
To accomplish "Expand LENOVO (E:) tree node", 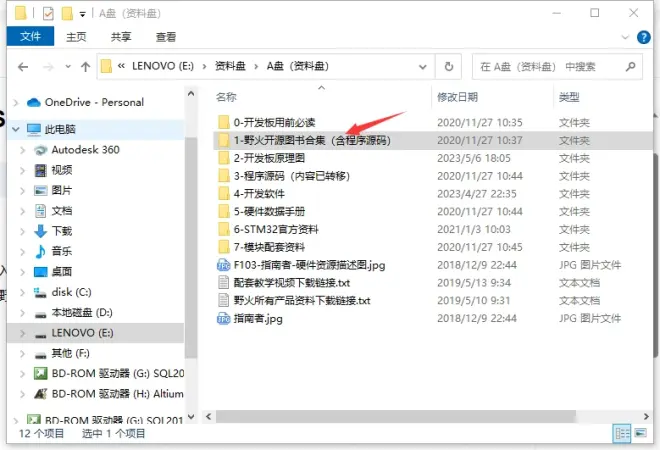I will click(x=22, y=333).
